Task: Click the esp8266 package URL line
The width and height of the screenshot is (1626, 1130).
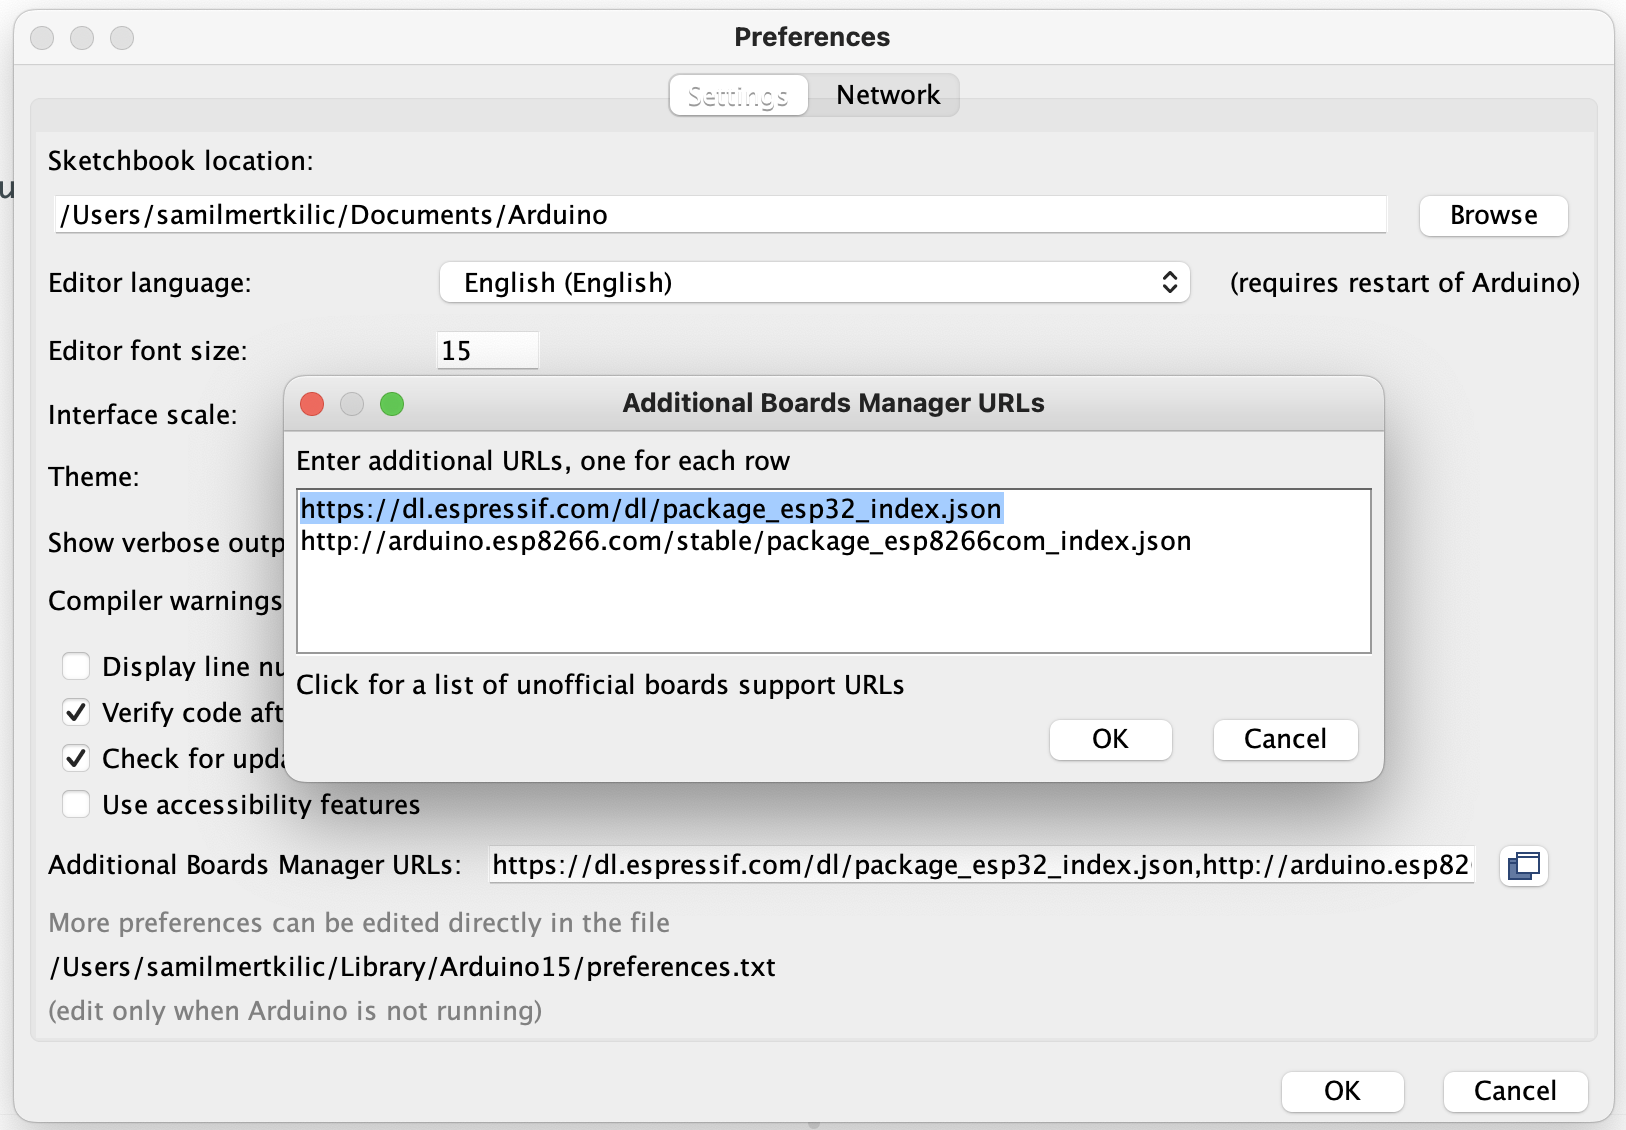Action: (745, 541)
